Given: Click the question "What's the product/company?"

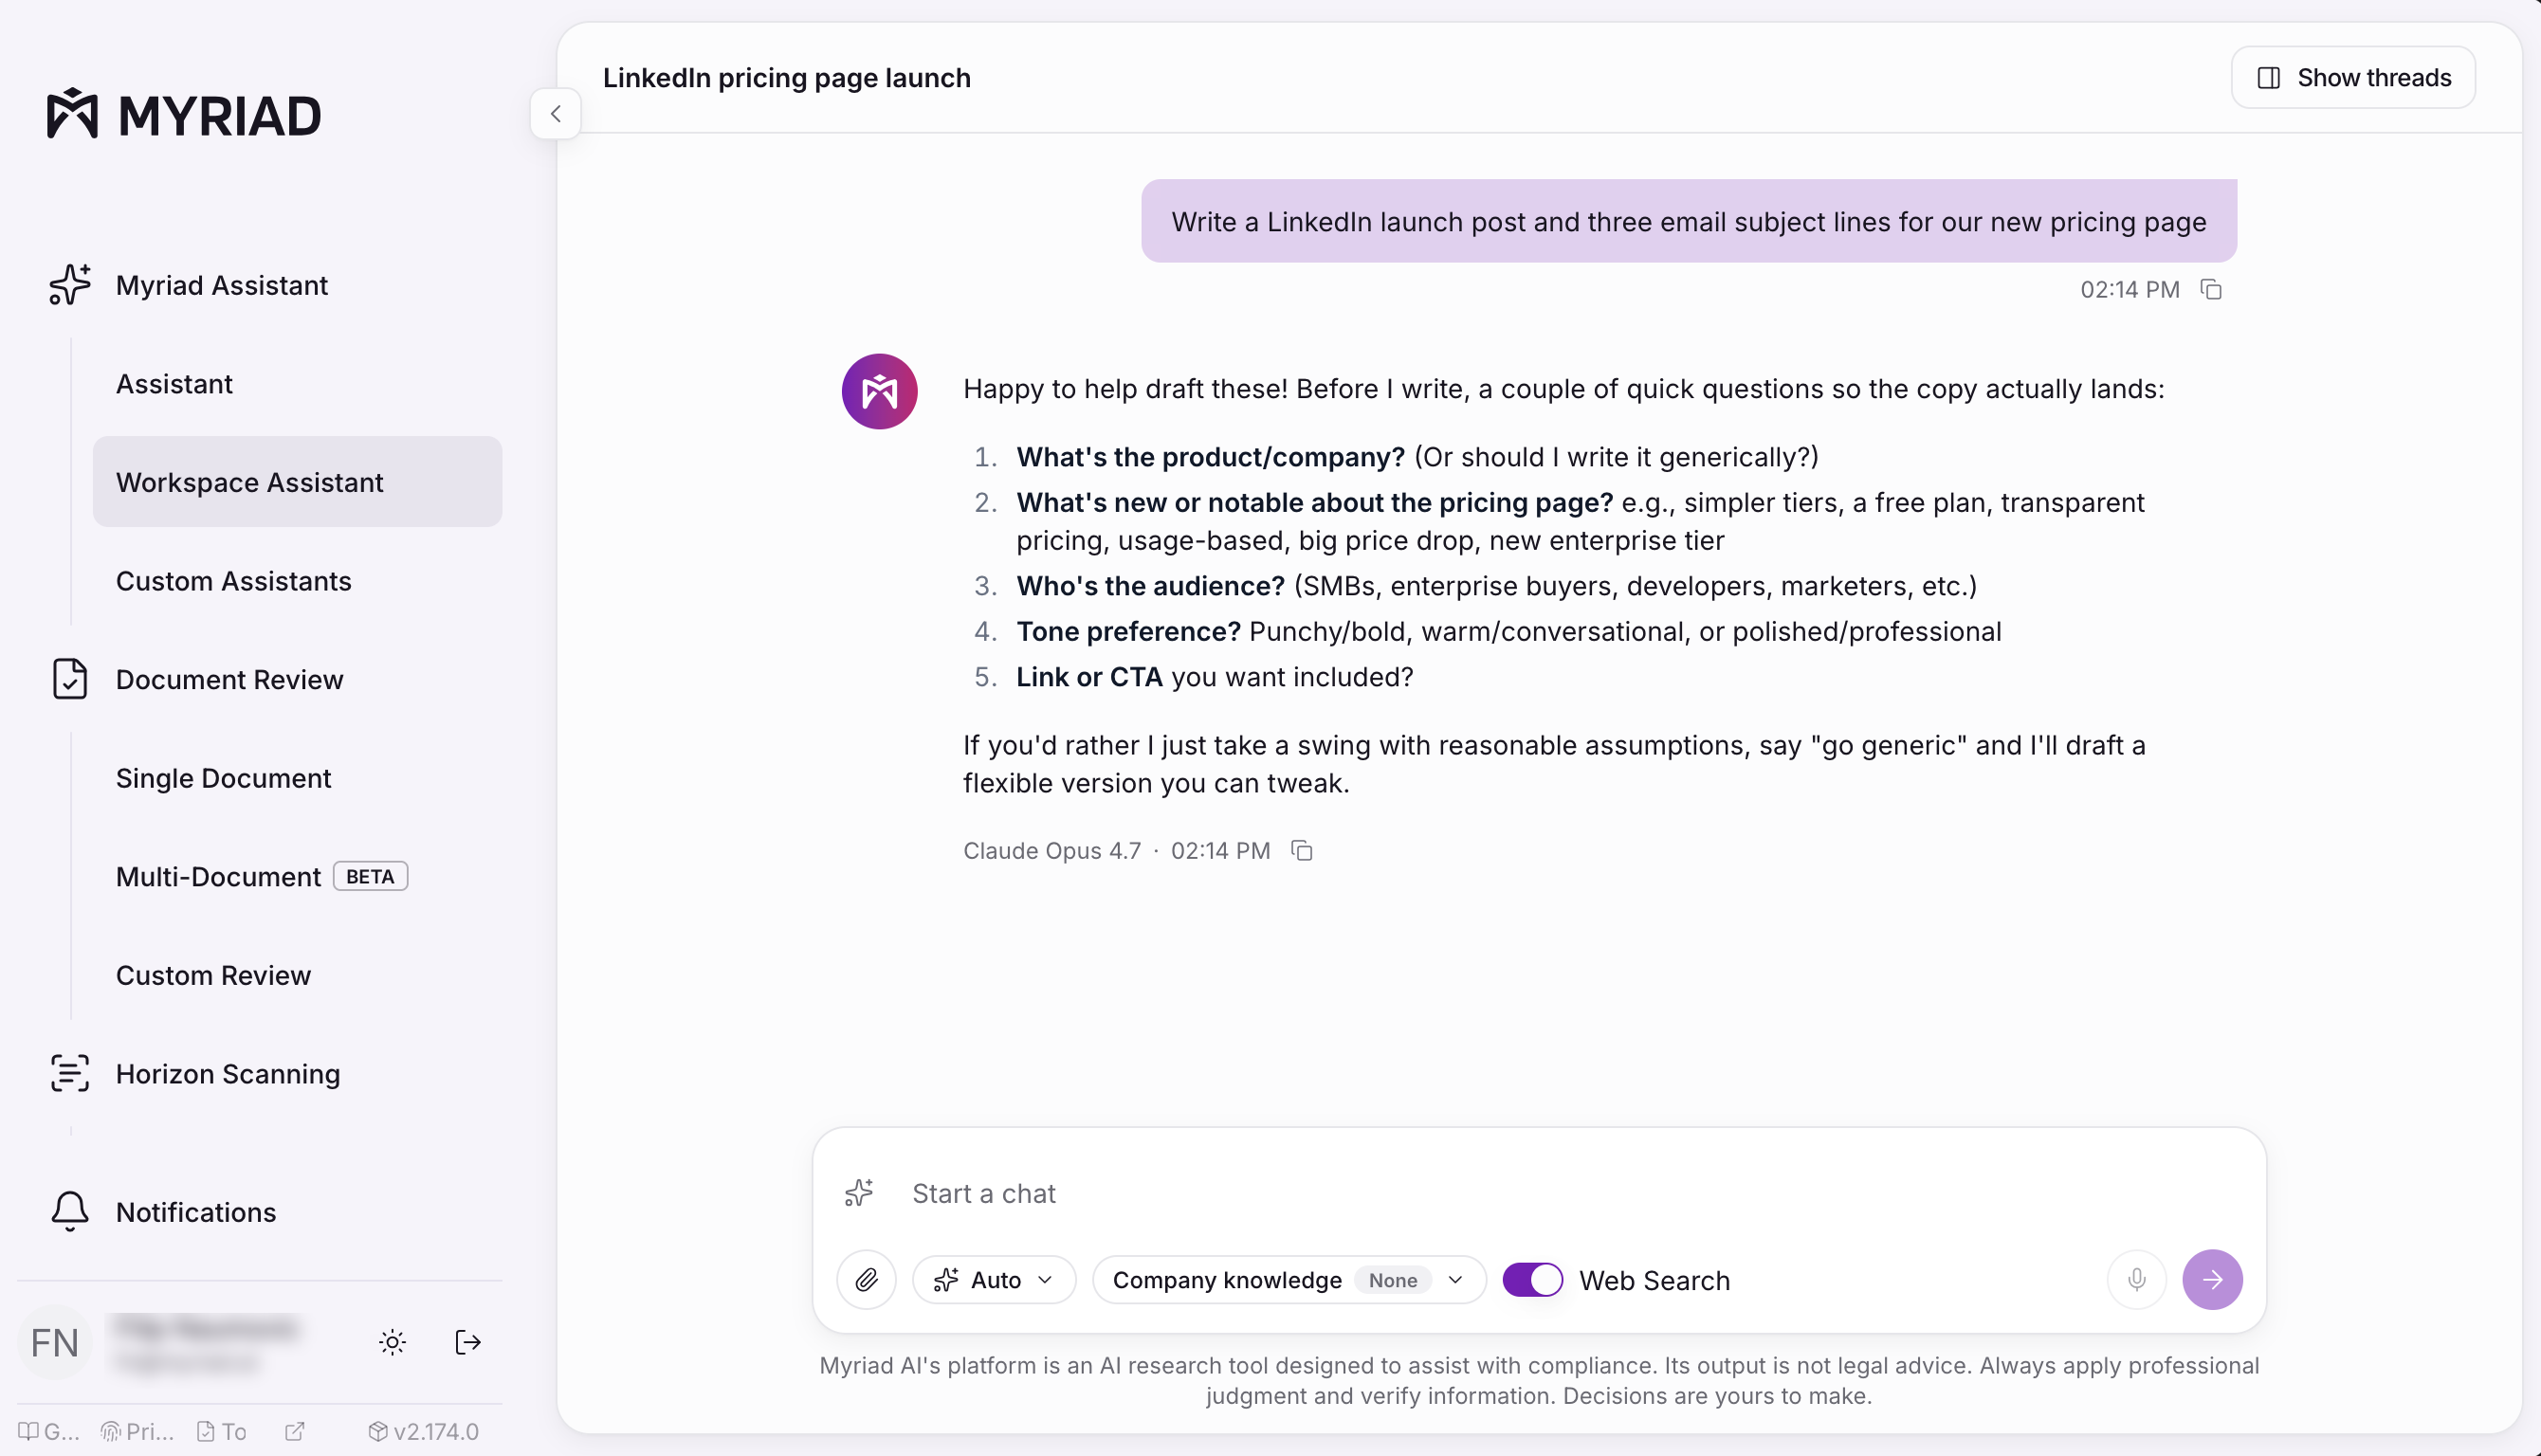Looking at the screenshot, I should (x=1211, y=457).
